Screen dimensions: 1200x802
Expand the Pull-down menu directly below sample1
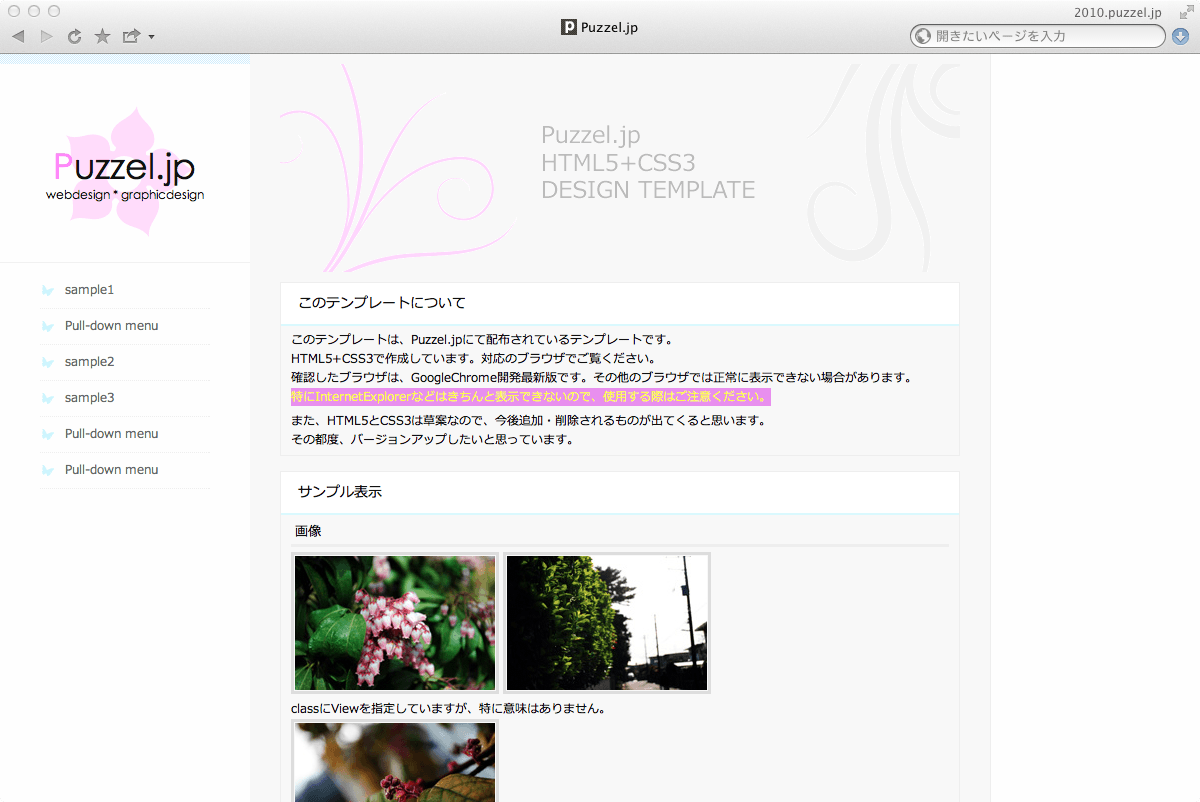pyautogui.click(x=111, y=326)
